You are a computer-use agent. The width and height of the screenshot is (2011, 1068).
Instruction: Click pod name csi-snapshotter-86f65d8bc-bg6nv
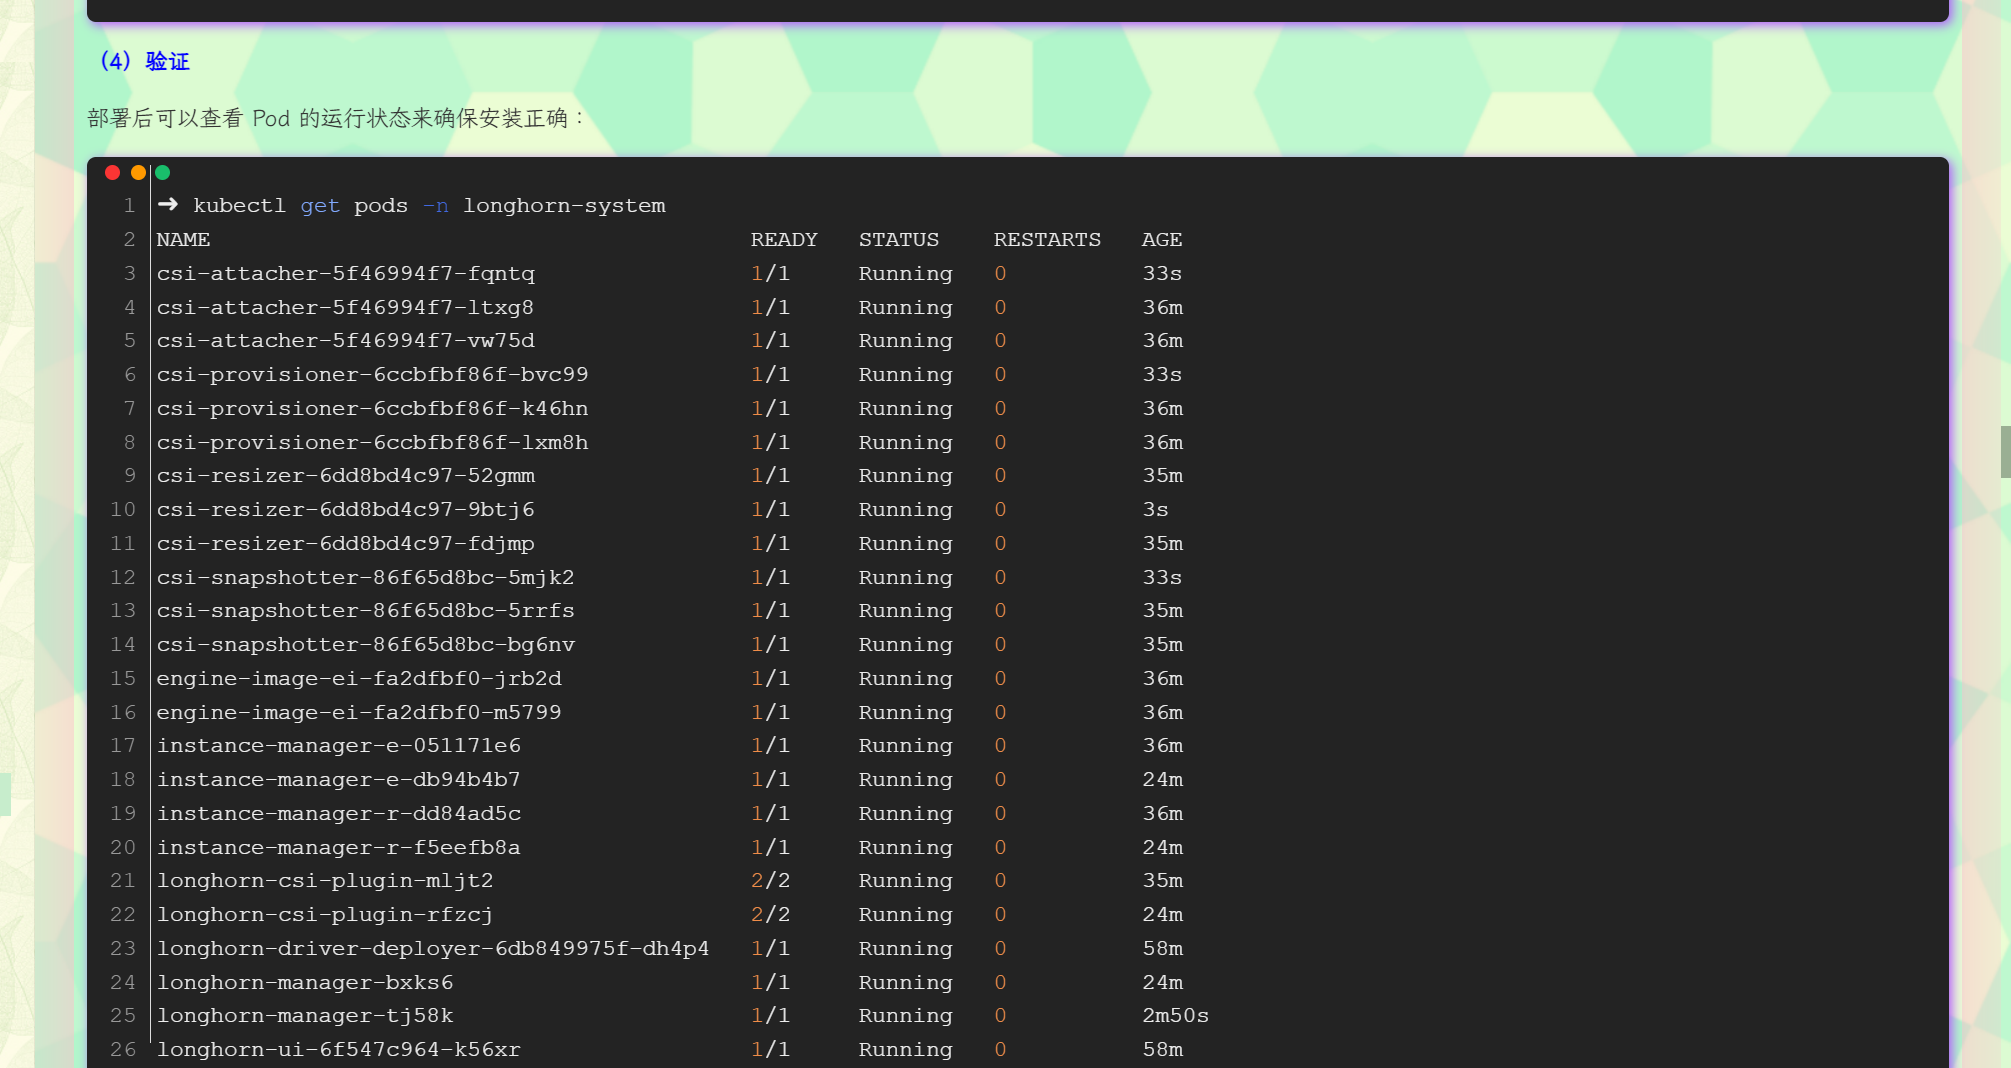tap(366, 645)
